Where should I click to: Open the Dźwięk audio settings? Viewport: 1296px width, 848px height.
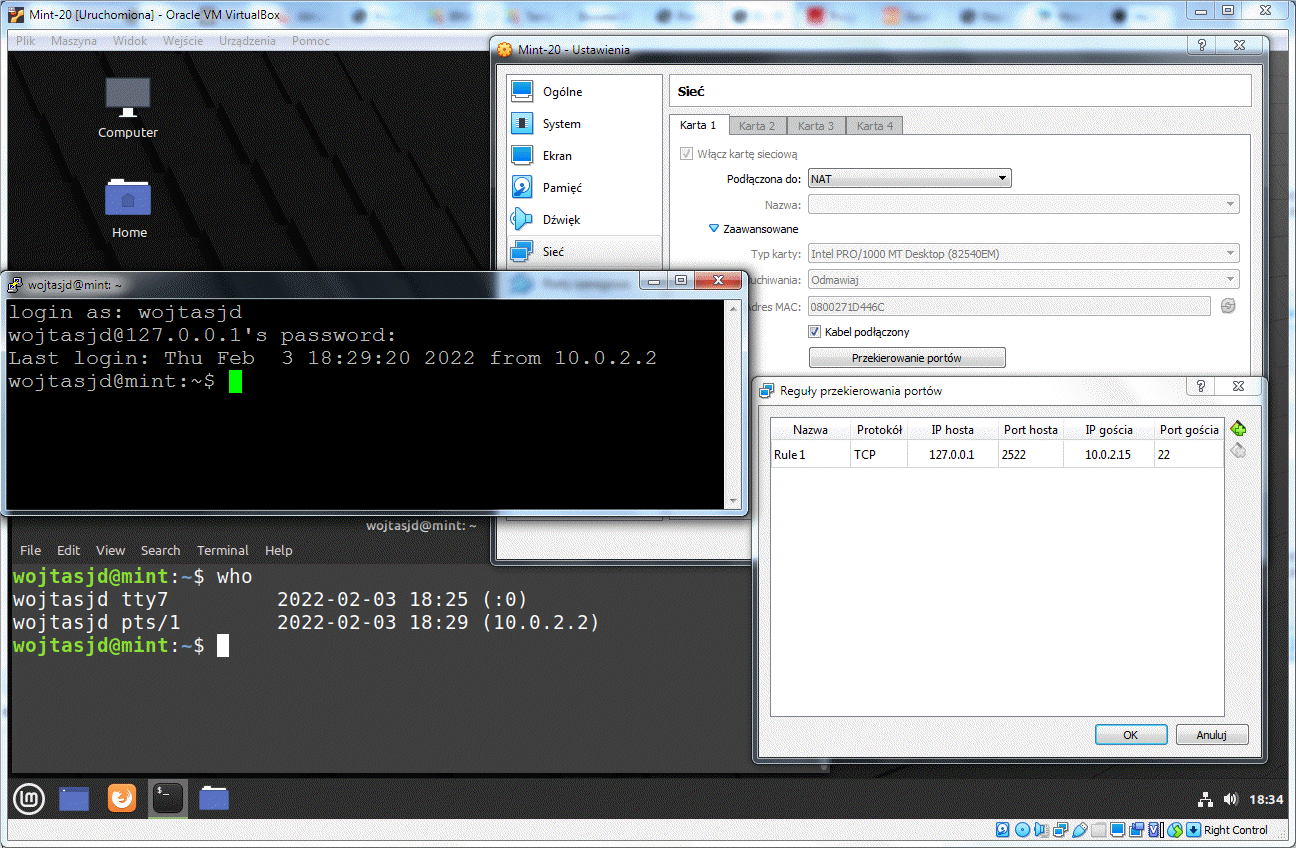click(585, 220)
